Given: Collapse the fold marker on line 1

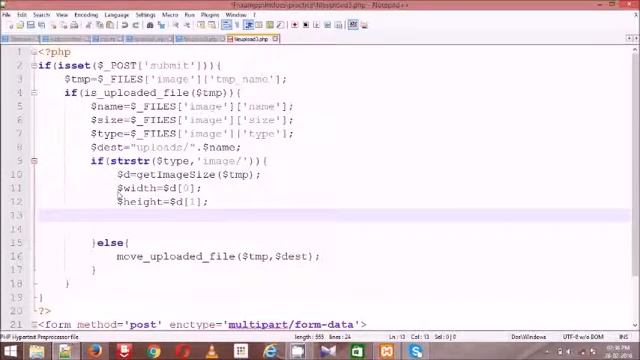Looking at the screenshot, I should [x=34, y=52].
